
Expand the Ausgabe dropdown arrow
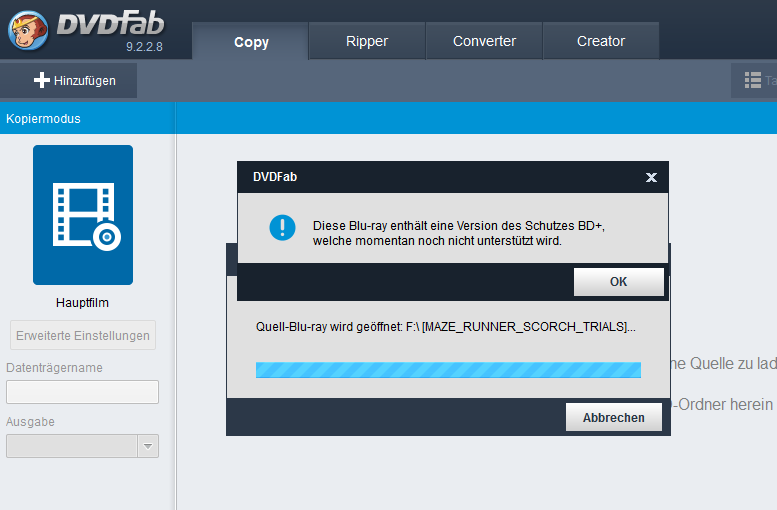[148, 446]
